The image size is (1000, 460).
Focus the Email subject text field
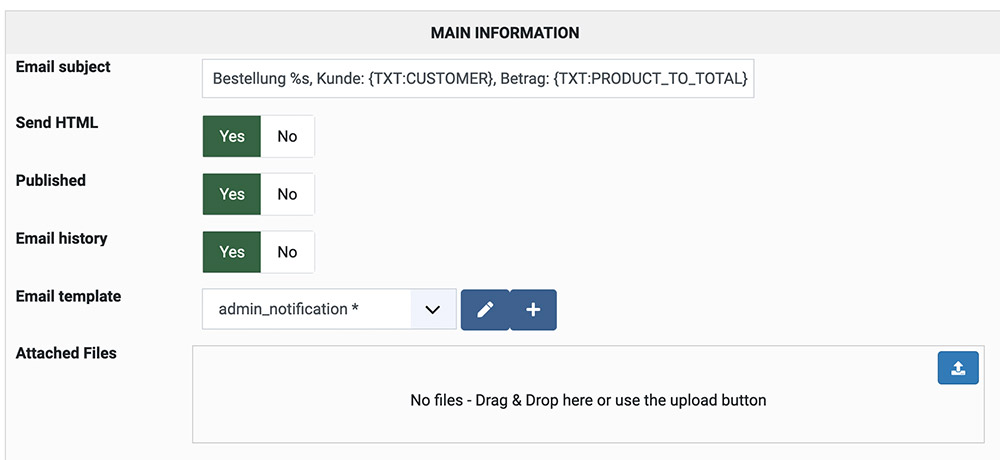478,77
